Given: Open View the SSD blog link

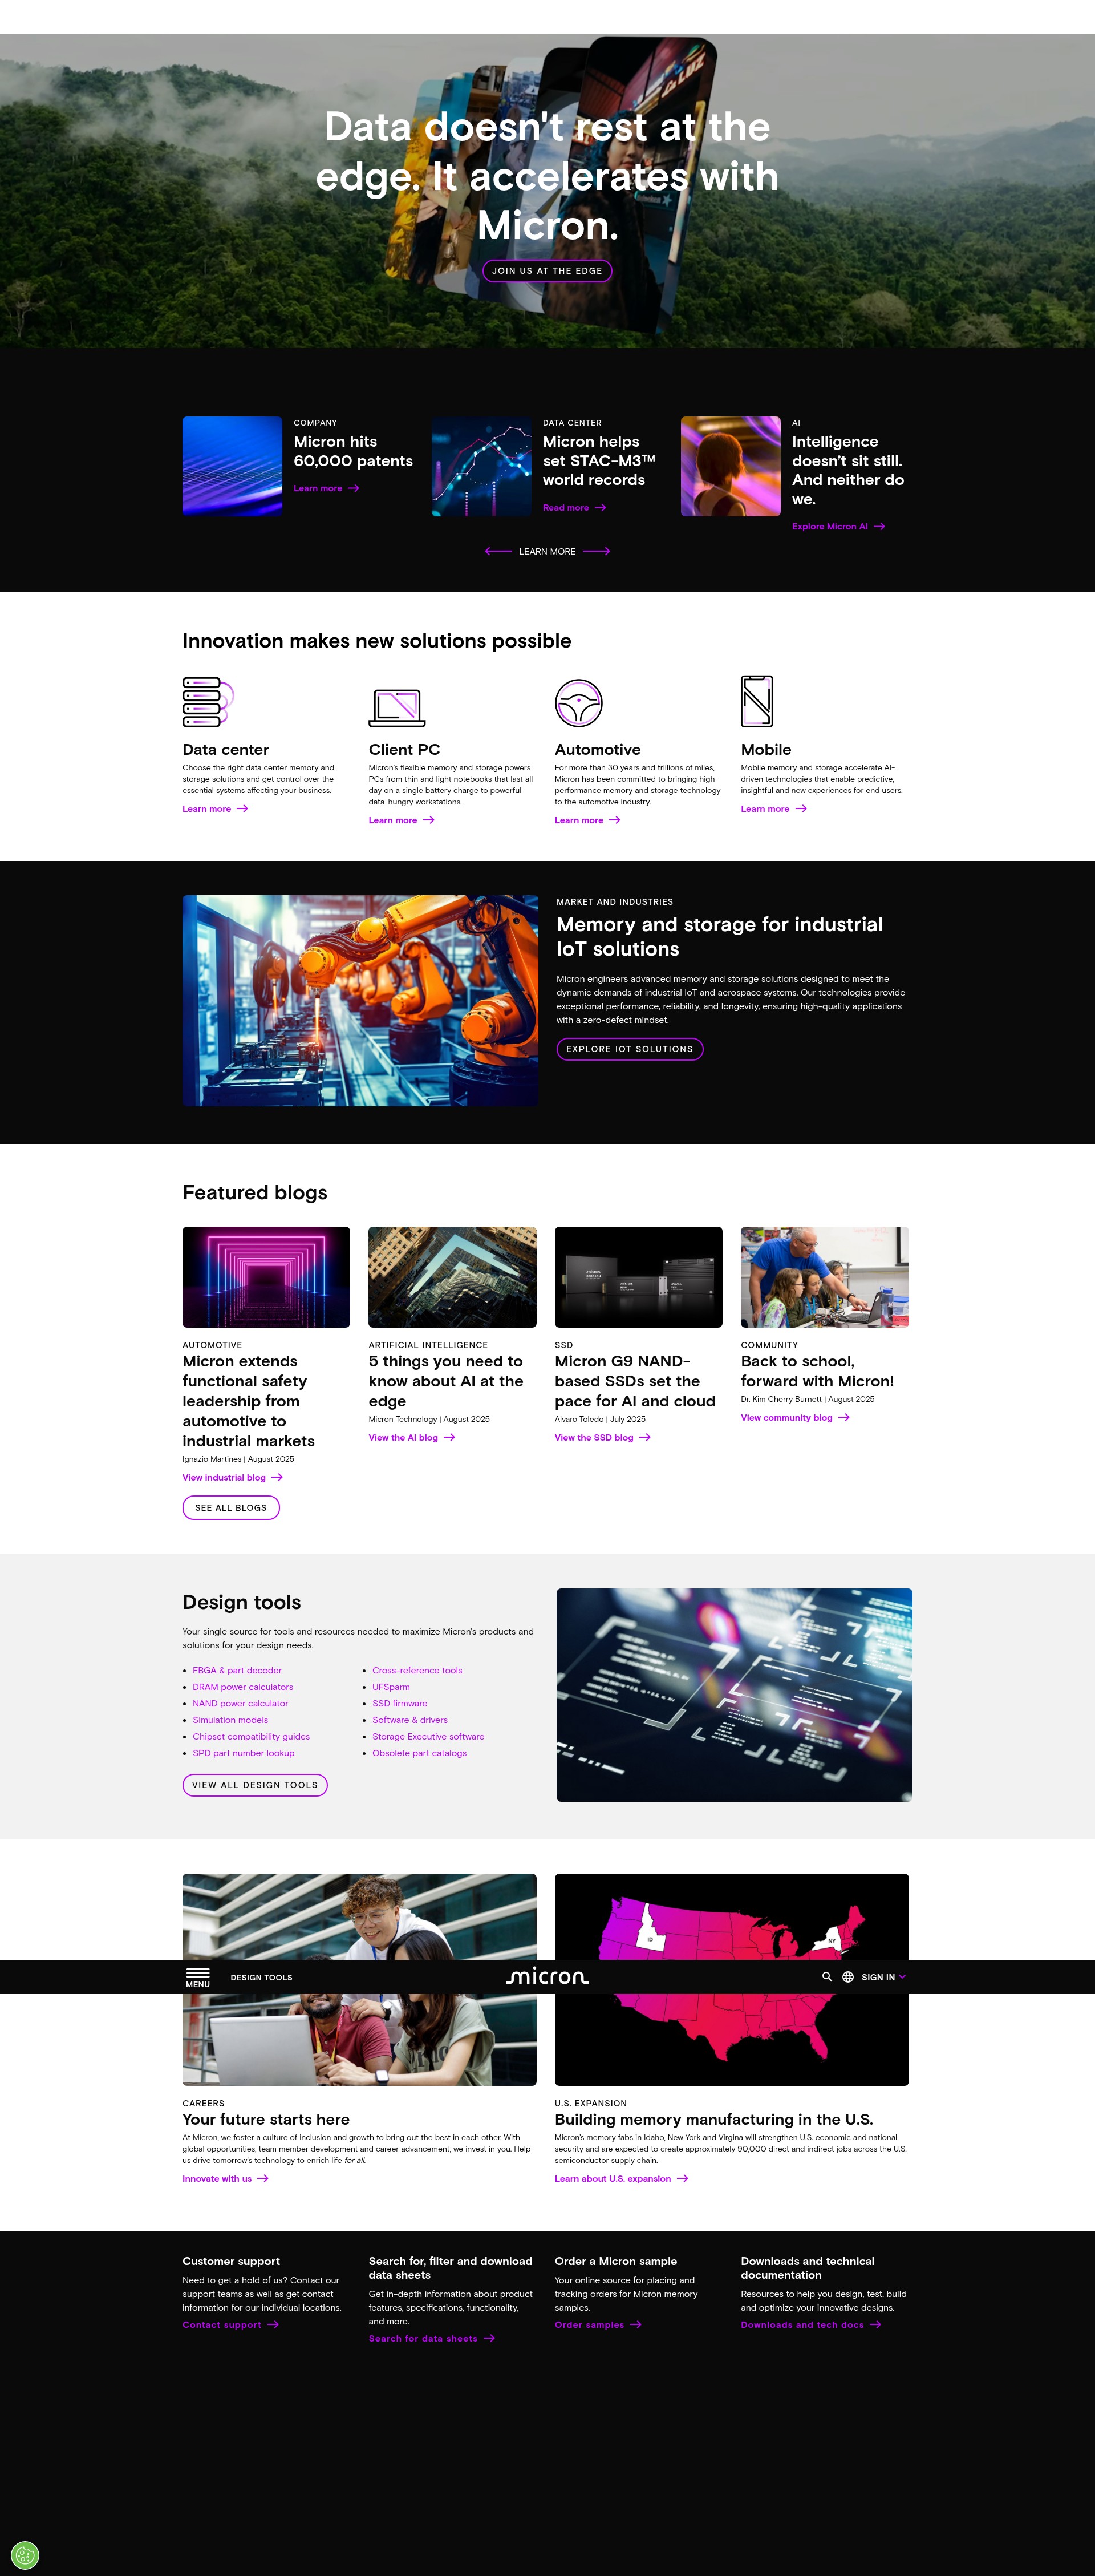Looking at the screenshot, I should point(602,1437).
